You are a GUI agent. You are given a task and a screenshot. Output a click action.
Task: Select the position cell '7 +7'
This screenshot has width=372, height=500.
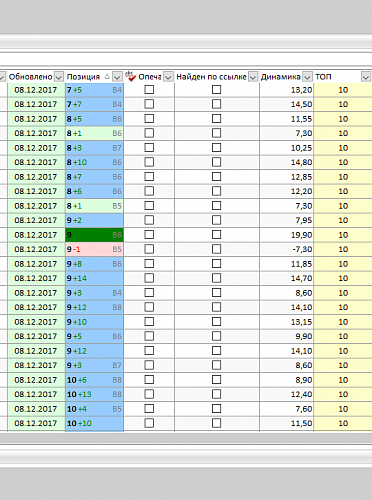pyautogui.click(x=94, y=104)
